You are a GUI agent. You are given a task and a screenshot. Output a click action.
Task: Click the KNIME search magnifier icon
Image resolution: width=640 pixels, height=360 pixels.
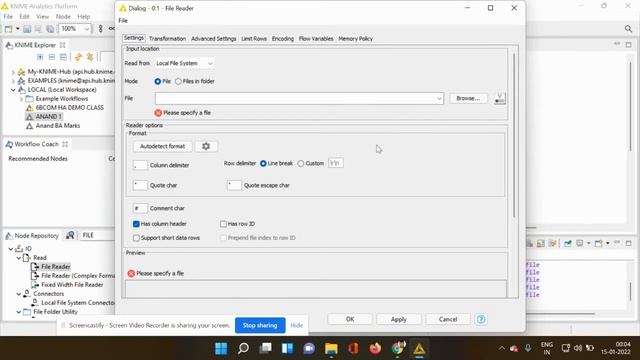click(x=628, y=29)
